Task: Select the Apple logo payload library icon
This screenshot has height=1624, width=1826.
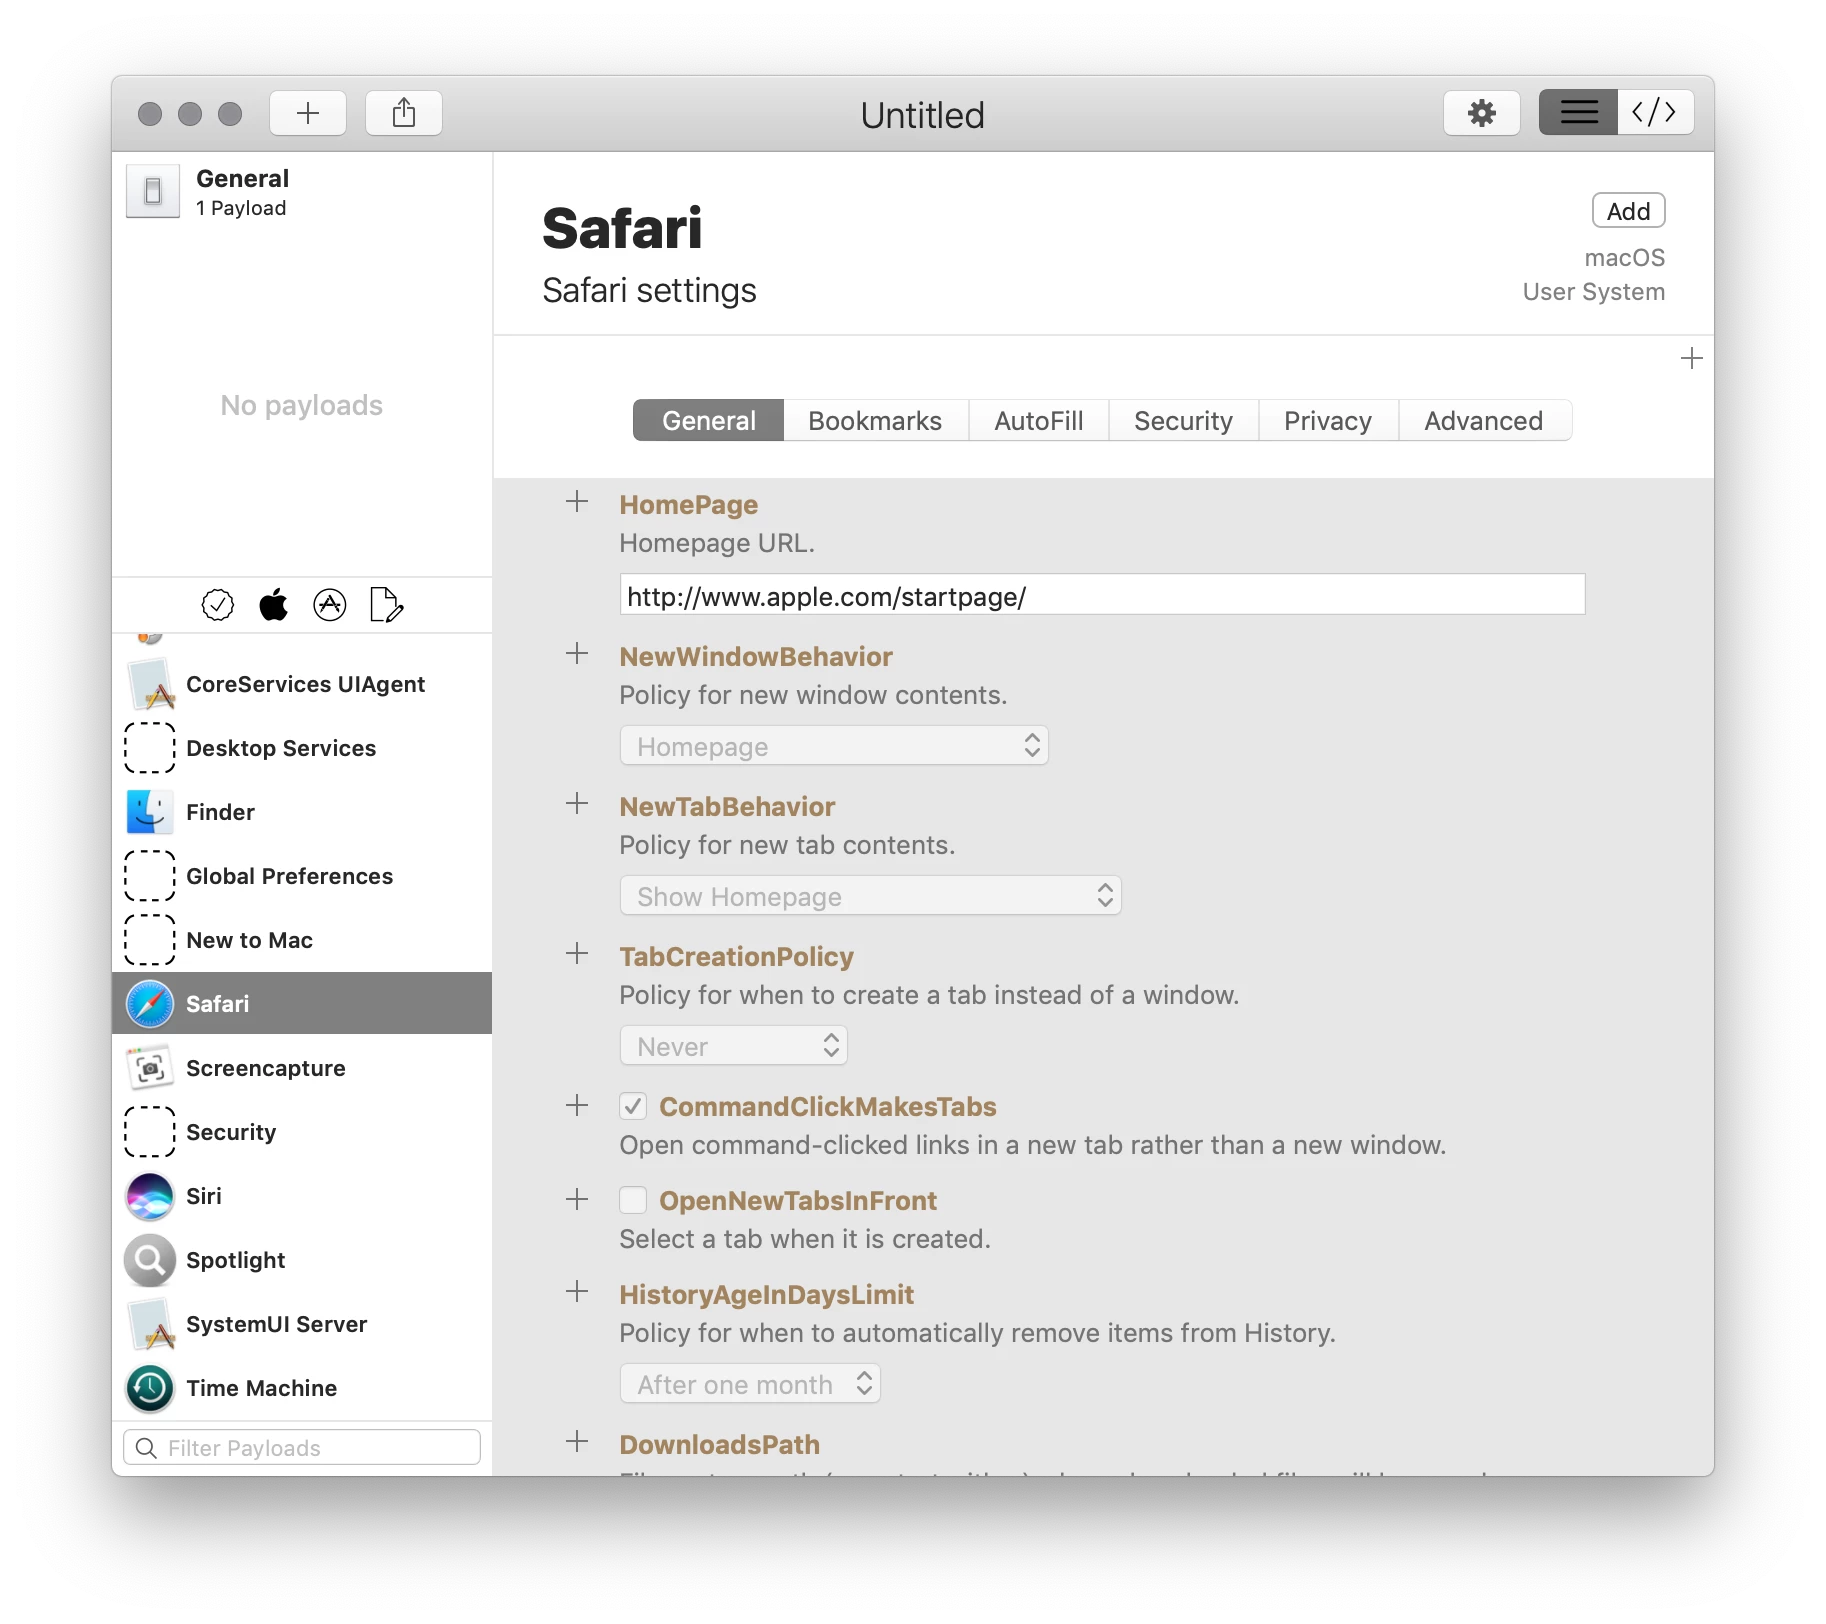Action: 274,605
